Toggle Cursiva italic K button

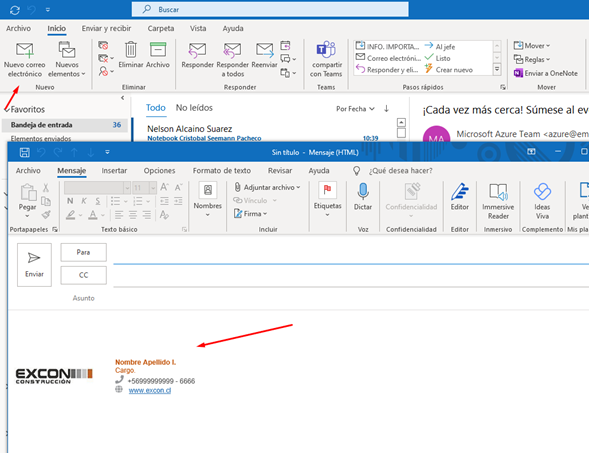coord(84,201)
